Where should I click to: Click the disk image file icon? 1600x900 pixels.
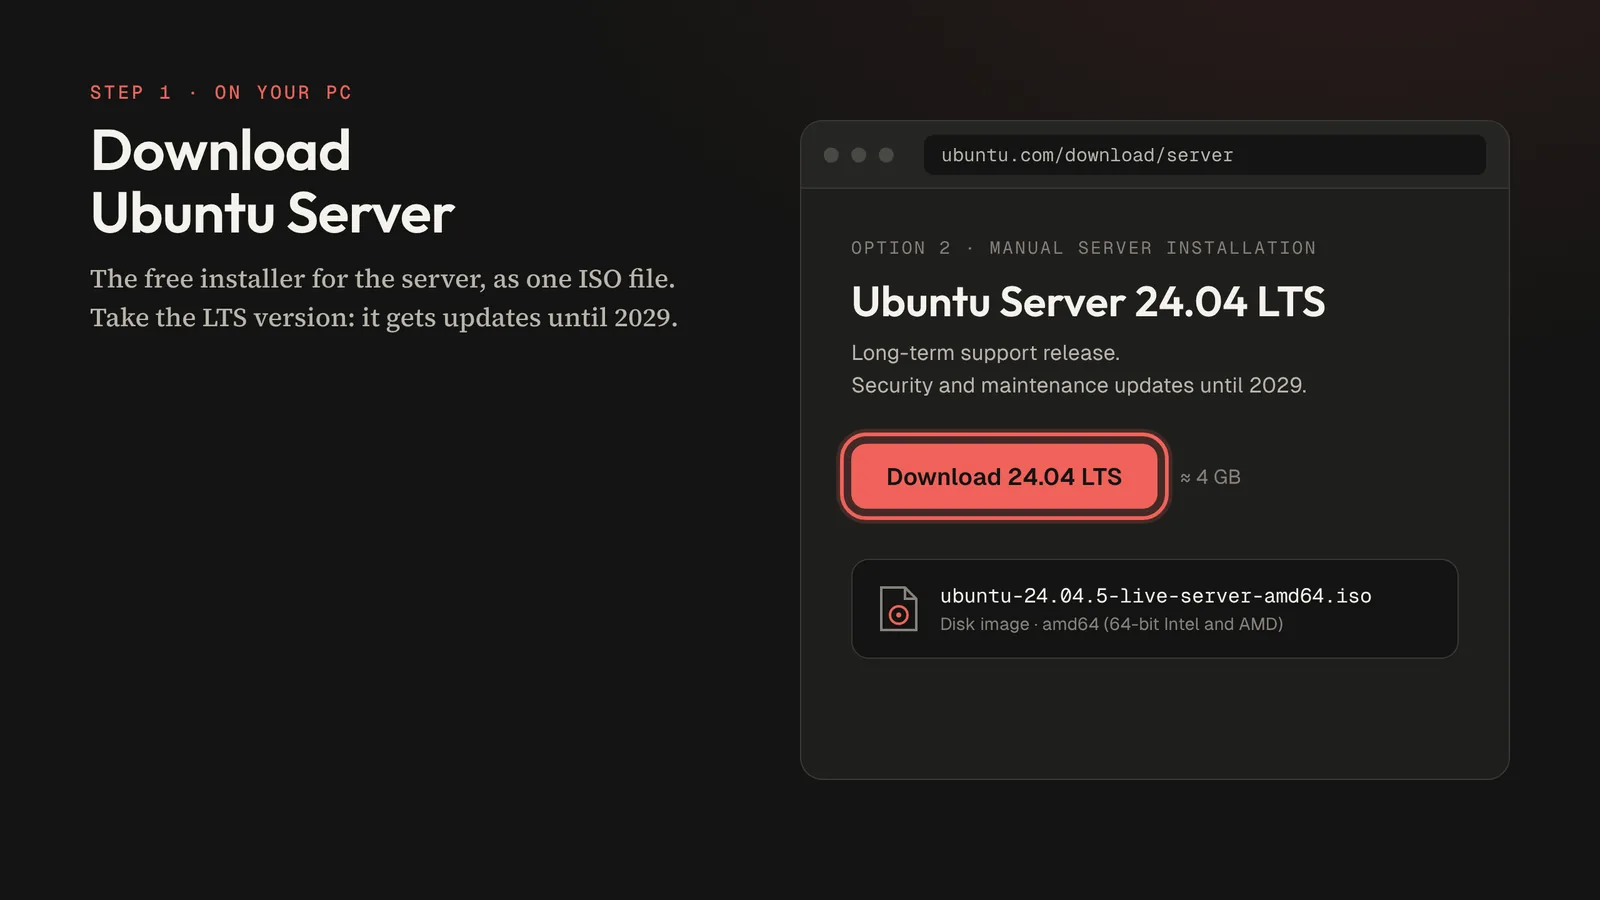point(898,609)
